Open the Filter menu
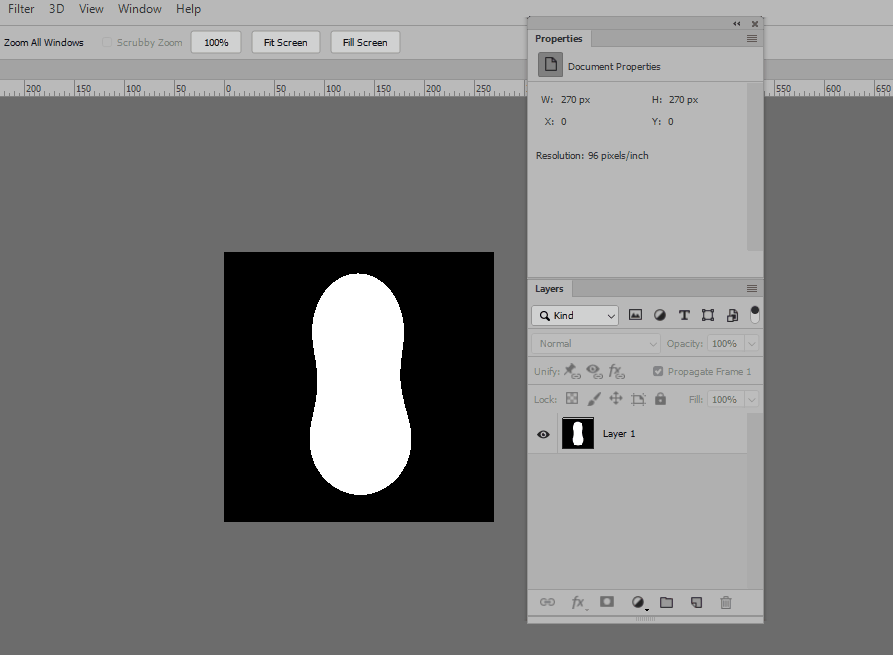893x655 pixels. 20,9
